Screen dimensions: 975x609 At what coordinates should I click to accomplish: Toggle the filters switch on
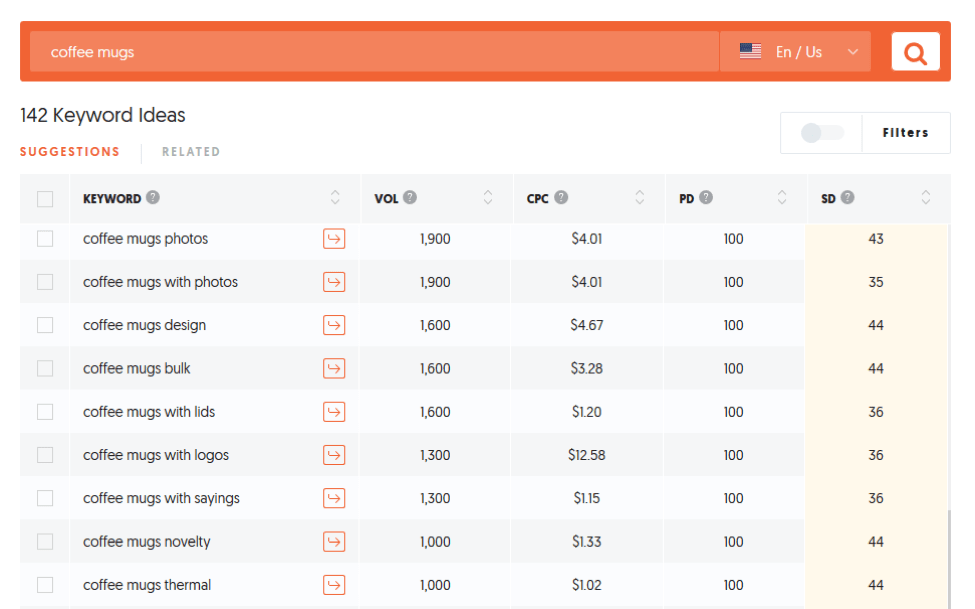(x=821, y=132)
